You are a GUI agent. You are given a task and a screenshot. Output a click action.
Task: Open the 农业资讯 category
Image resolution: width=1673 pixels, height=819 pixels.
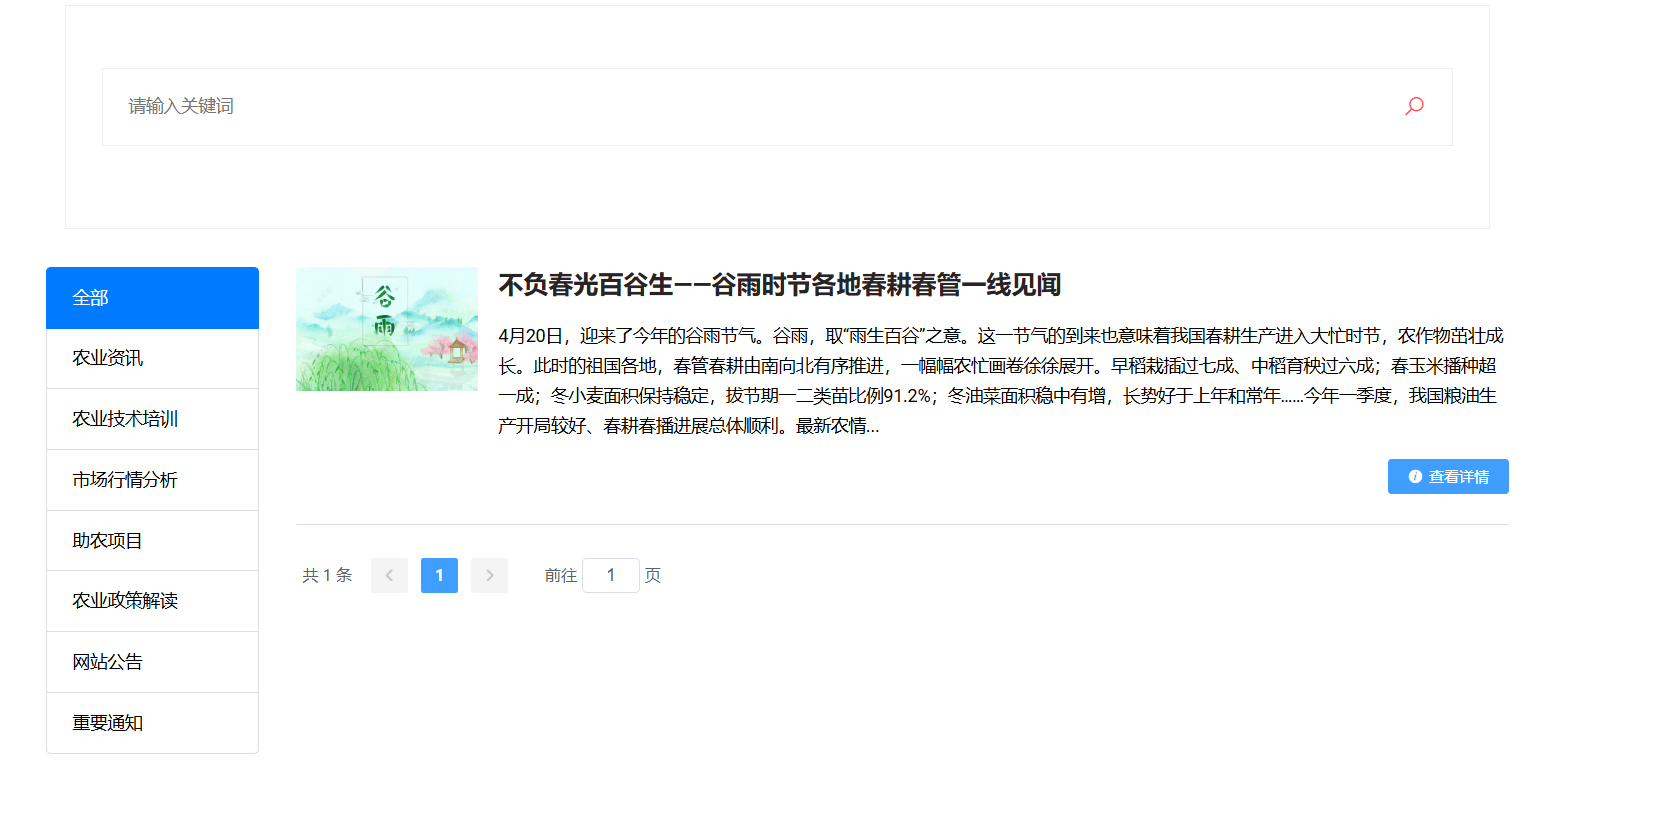[x=152, y=358]
